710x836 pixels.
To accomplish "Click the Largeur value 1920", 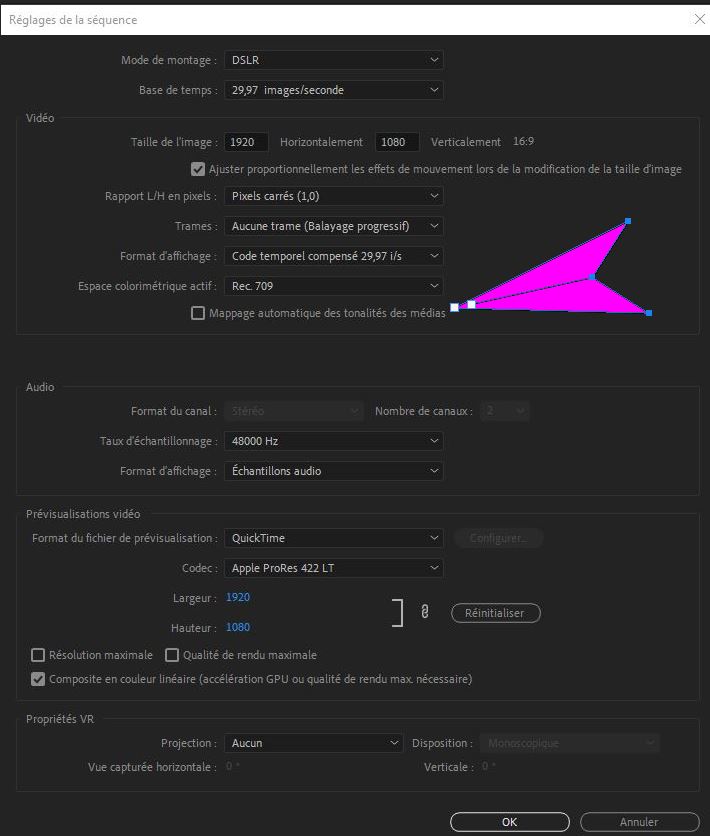I will 238,597.
